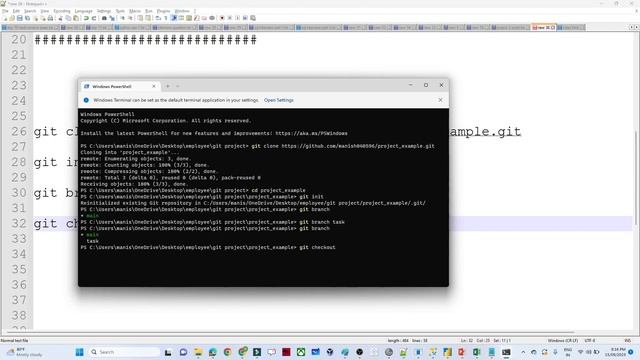Click the taskbar clock and date
This screenshot has height=360, width=640.
click(616, 352)
